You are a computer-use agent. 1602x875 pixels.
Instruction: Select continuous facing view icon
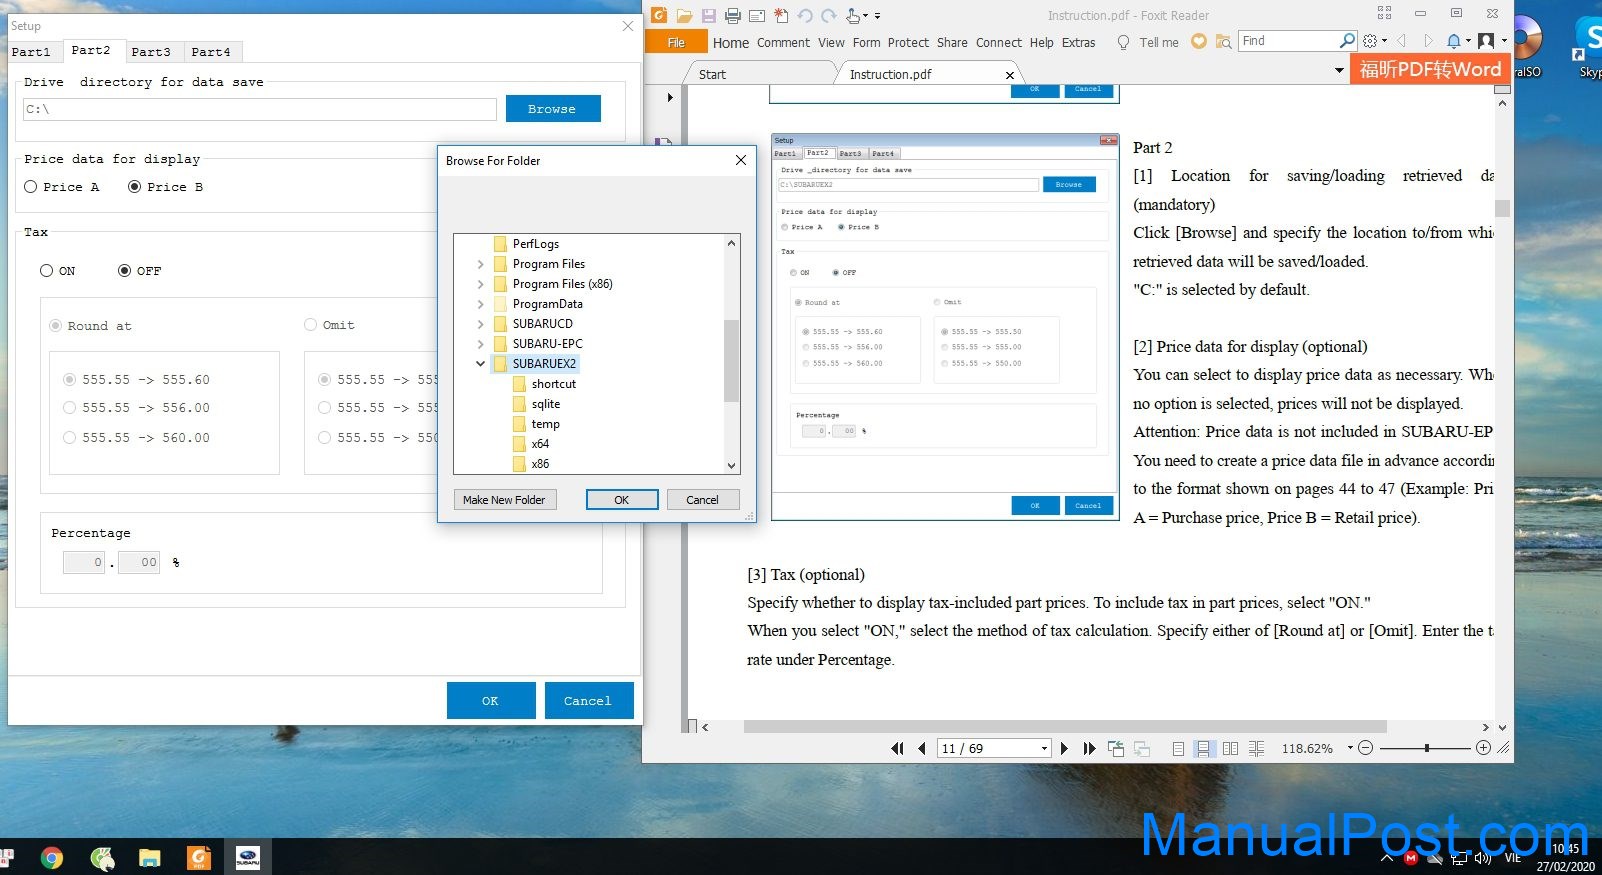tap(1256, 748)
